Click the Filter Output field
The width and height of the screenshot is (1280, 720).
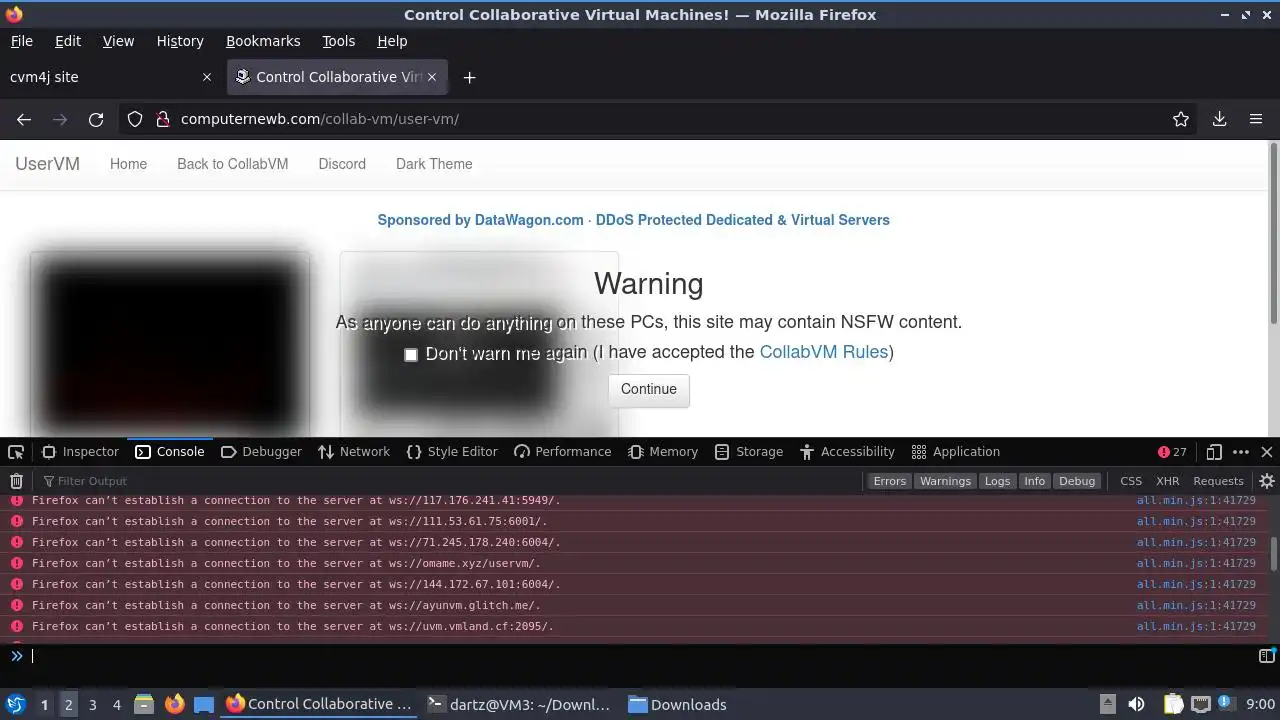[450, 481]
